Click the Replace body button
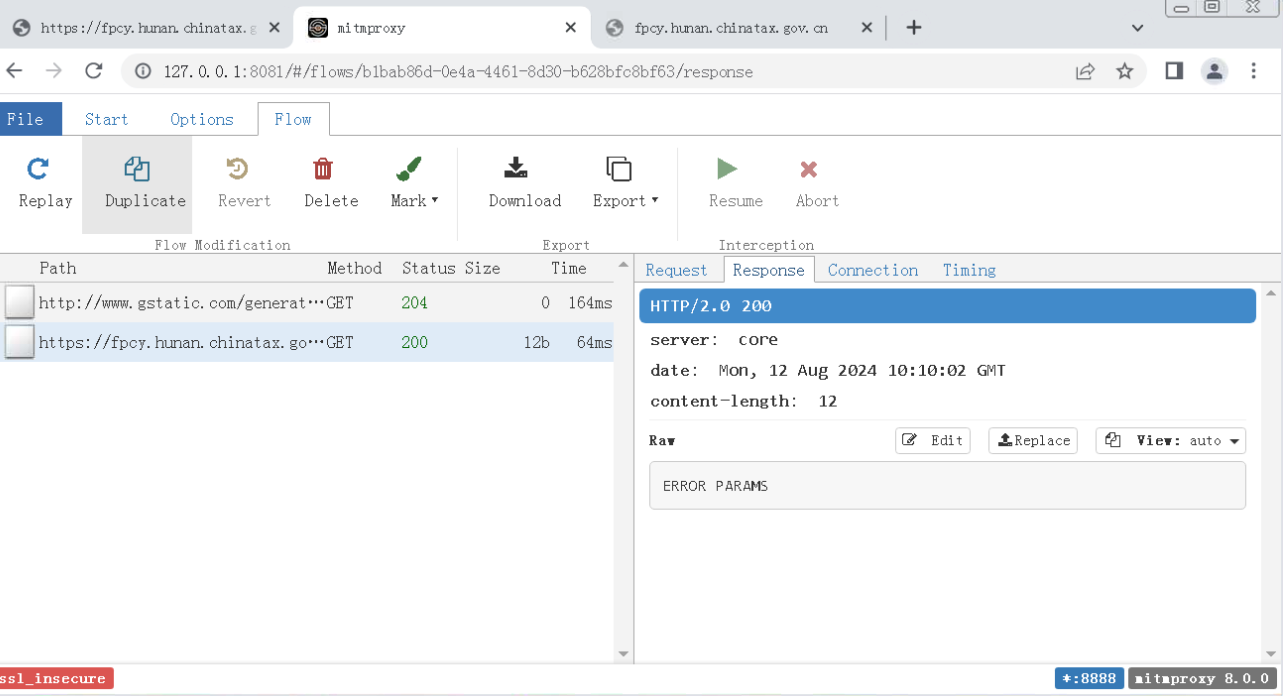The image size is (1283, 696). click(x=1033, y=441)
